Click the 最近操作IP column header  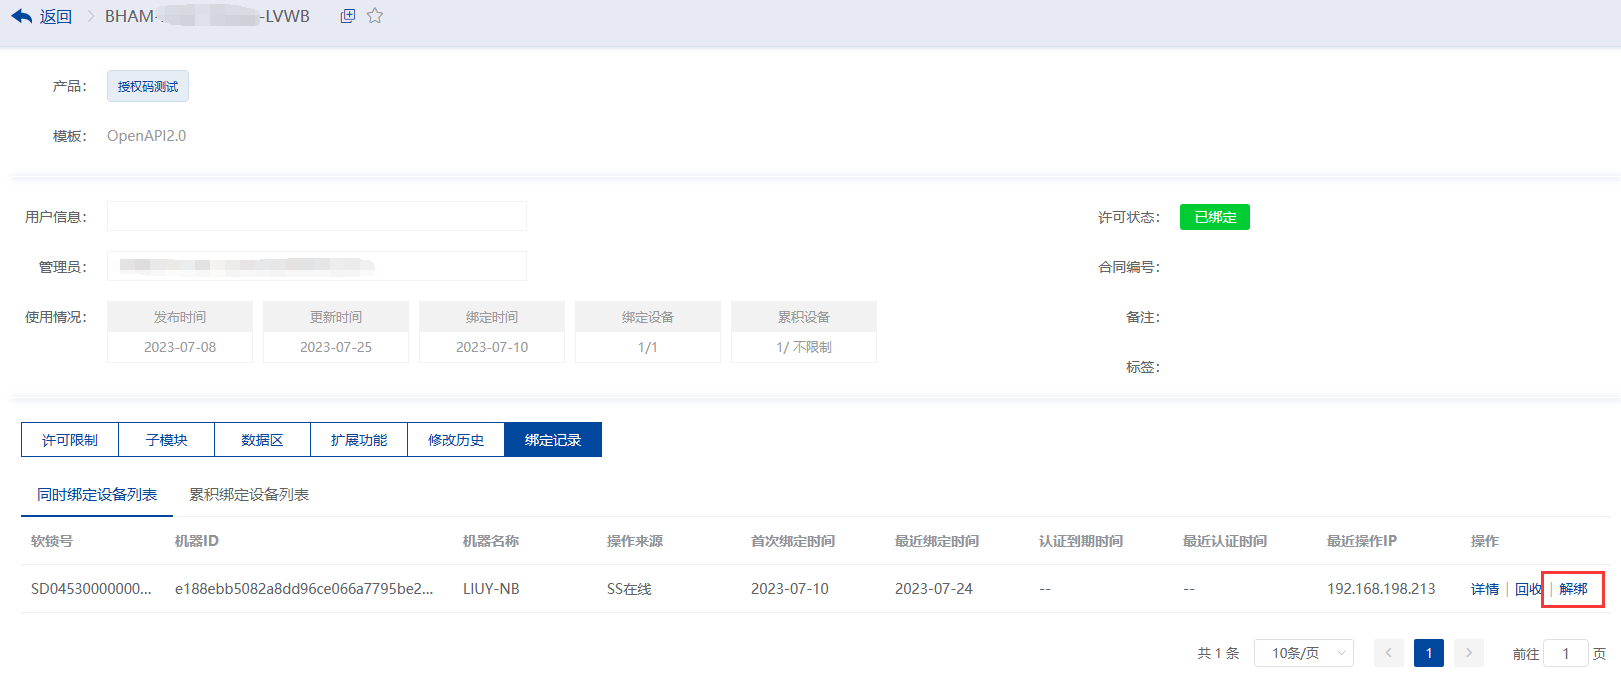click(x=1362, y=541)
